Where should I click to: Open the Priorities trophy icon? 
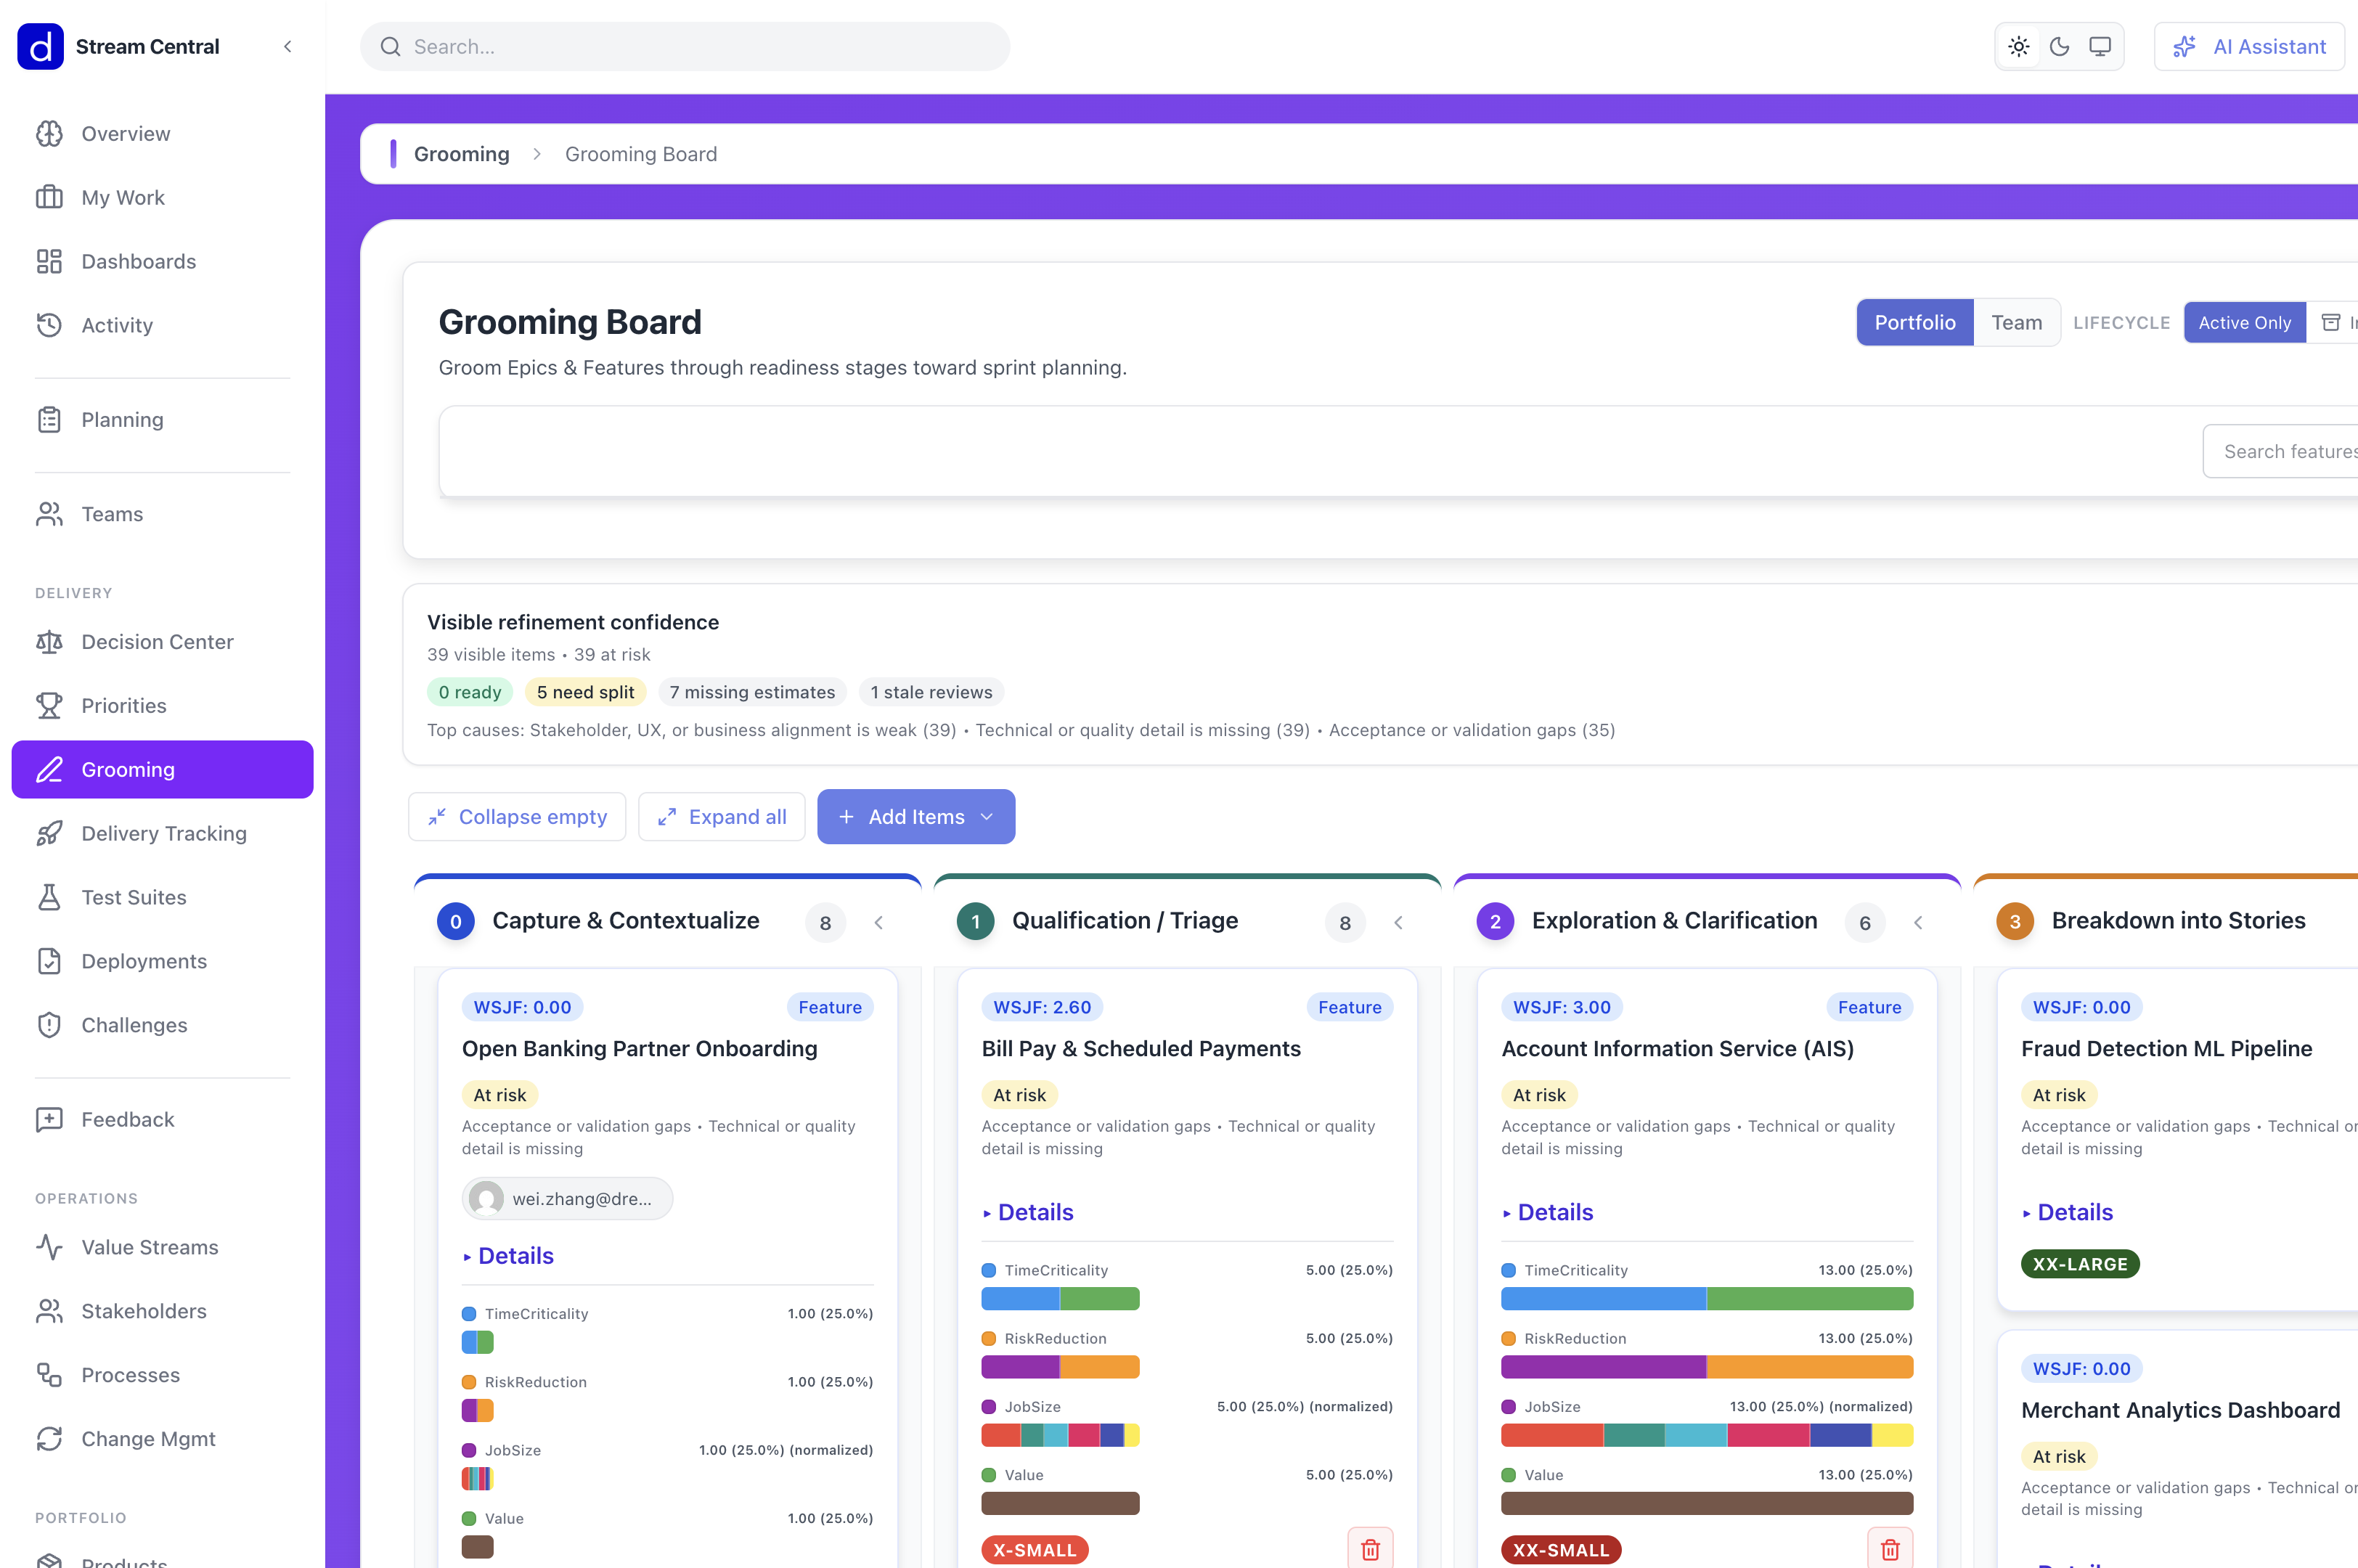[49, 706]
